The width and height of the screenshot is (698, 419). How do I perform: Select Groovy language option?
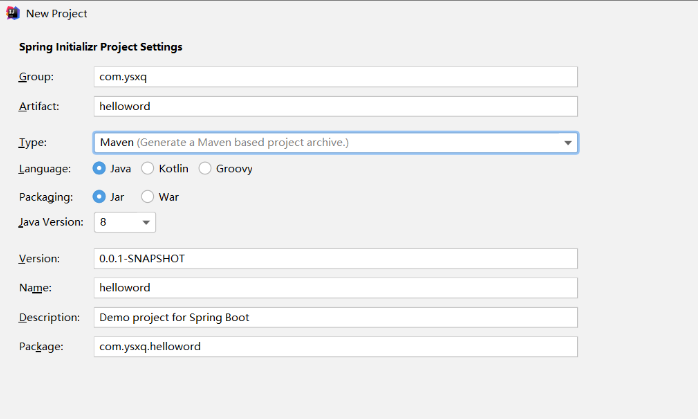pyautogui.click(x=206, y=168)
